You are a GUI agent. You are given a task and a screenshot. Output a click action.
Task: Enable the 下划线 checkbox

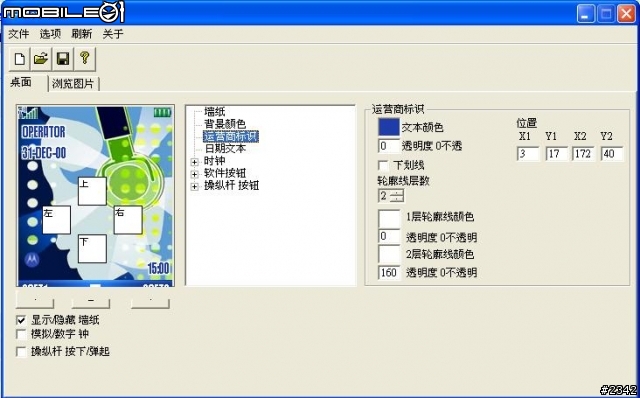point(383,165)
